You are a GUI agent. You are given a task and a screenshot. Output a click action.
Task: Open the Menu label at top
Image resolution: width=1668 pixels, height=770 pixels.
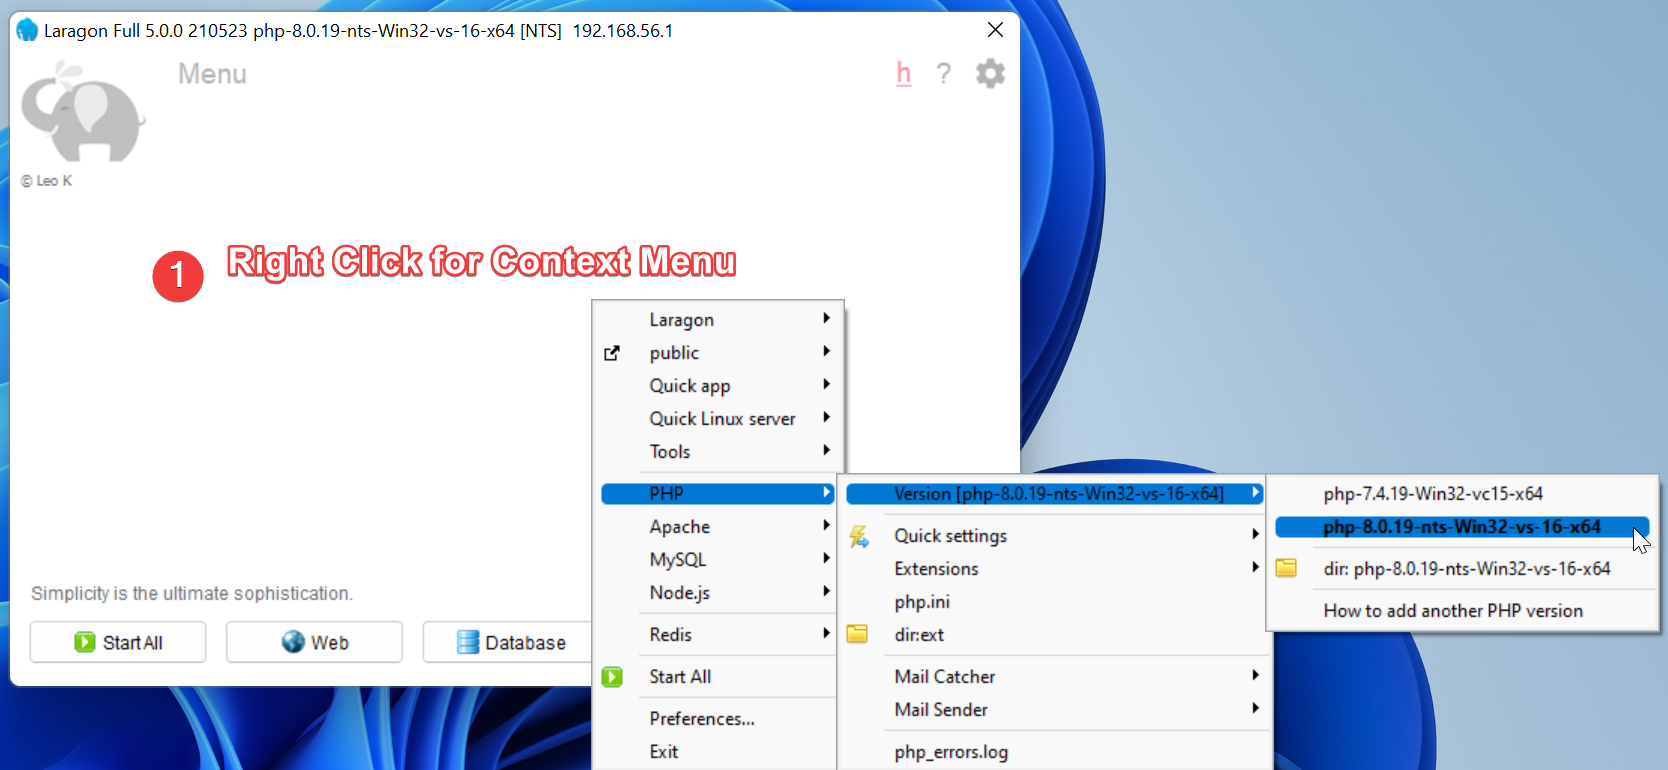(212, 74)
